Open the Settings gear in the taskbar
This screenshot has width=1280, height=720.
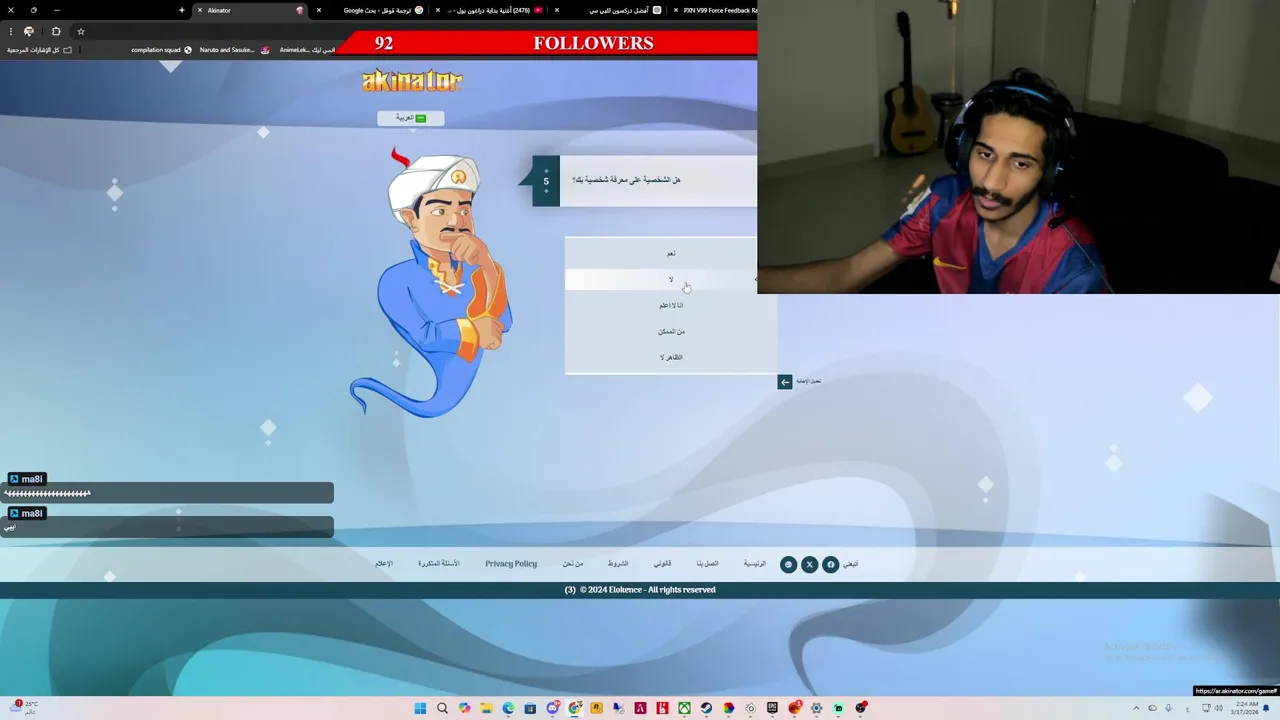[816, 708]
